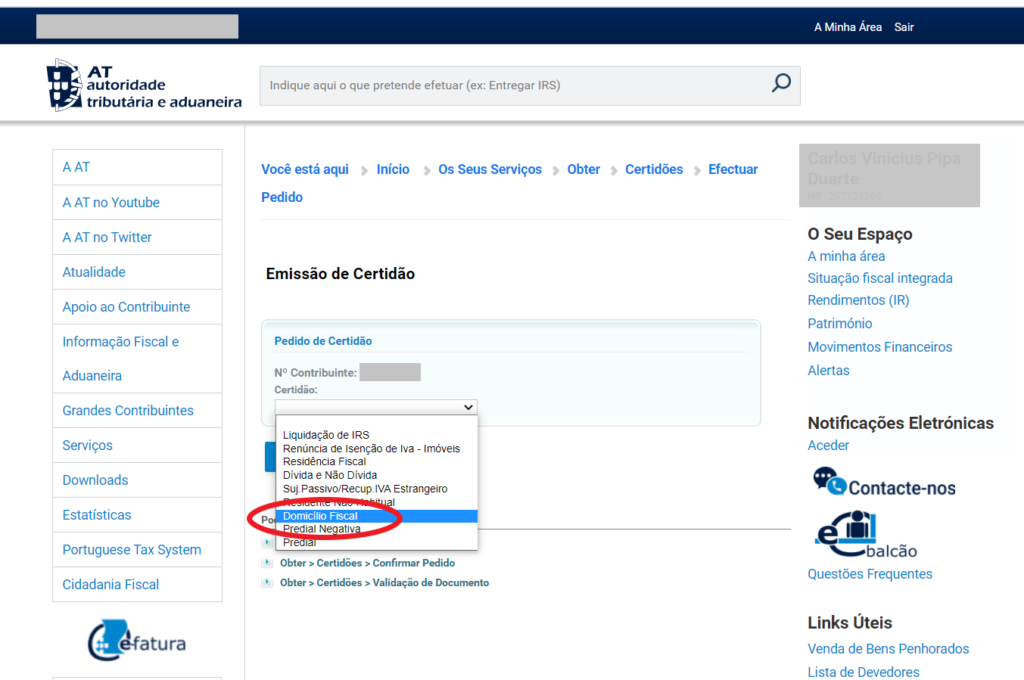
Task: Click bullet icon beside Validação de Documento
Action: coord(266,582)
